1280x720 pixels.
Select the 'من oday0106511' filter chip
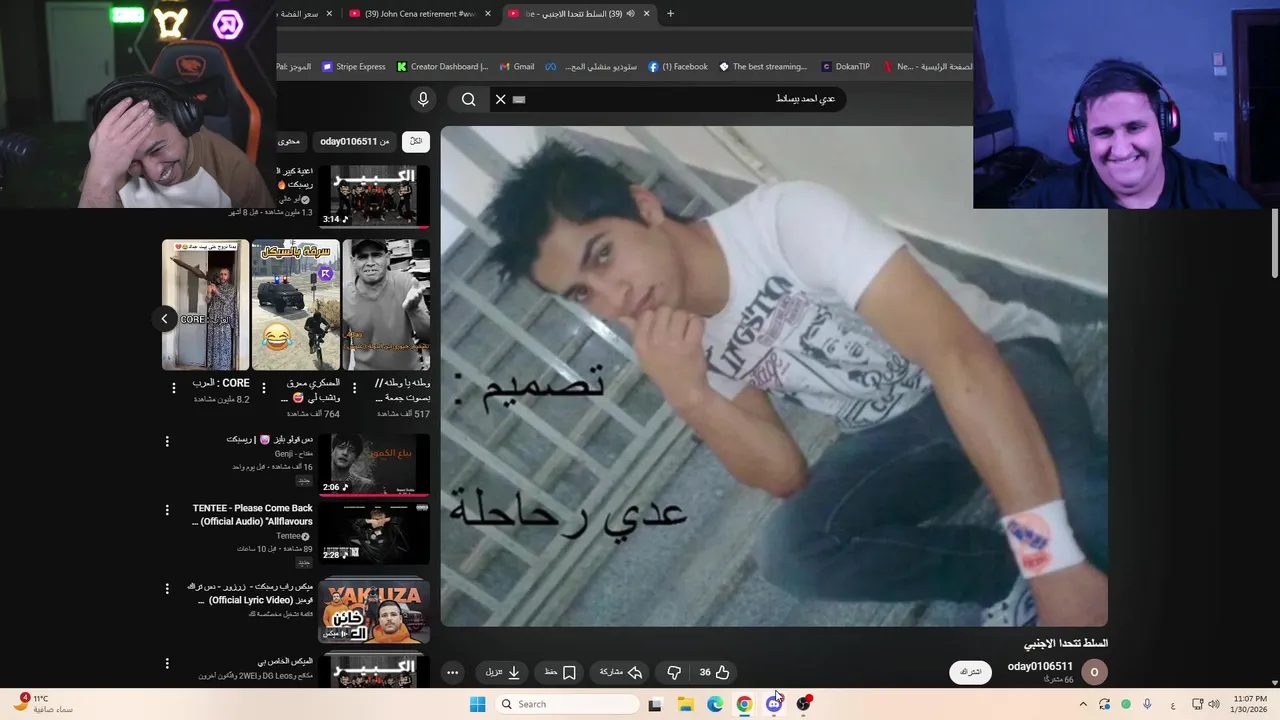click(x=355, y=142)
